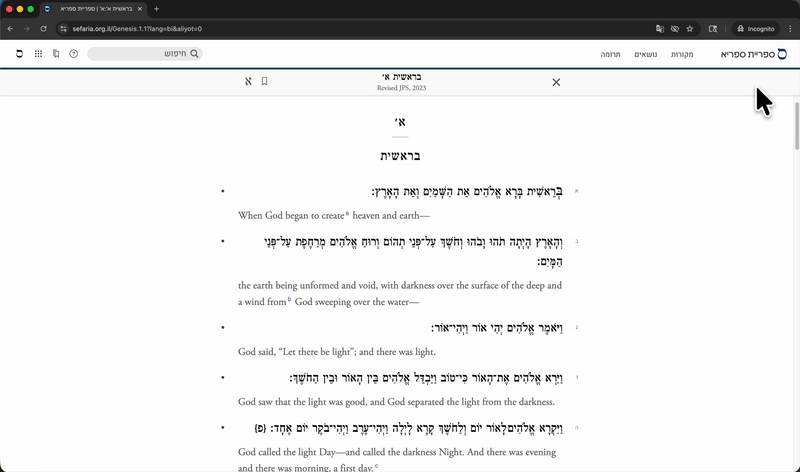The image size is (800, 472).
Task: Click the Sefaria logo in the header
Action: [753, 53]
